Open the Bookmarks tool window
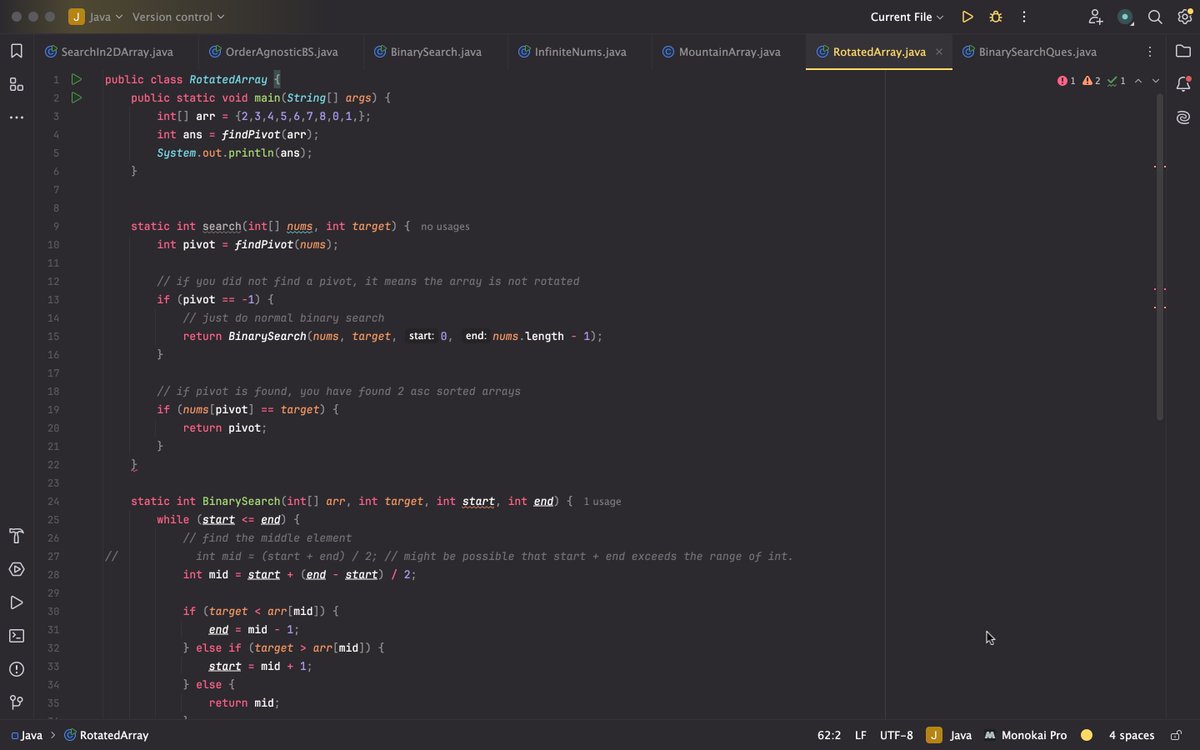Image resolution: width=1200 pixels, height=750 pixels. point(16,51)
